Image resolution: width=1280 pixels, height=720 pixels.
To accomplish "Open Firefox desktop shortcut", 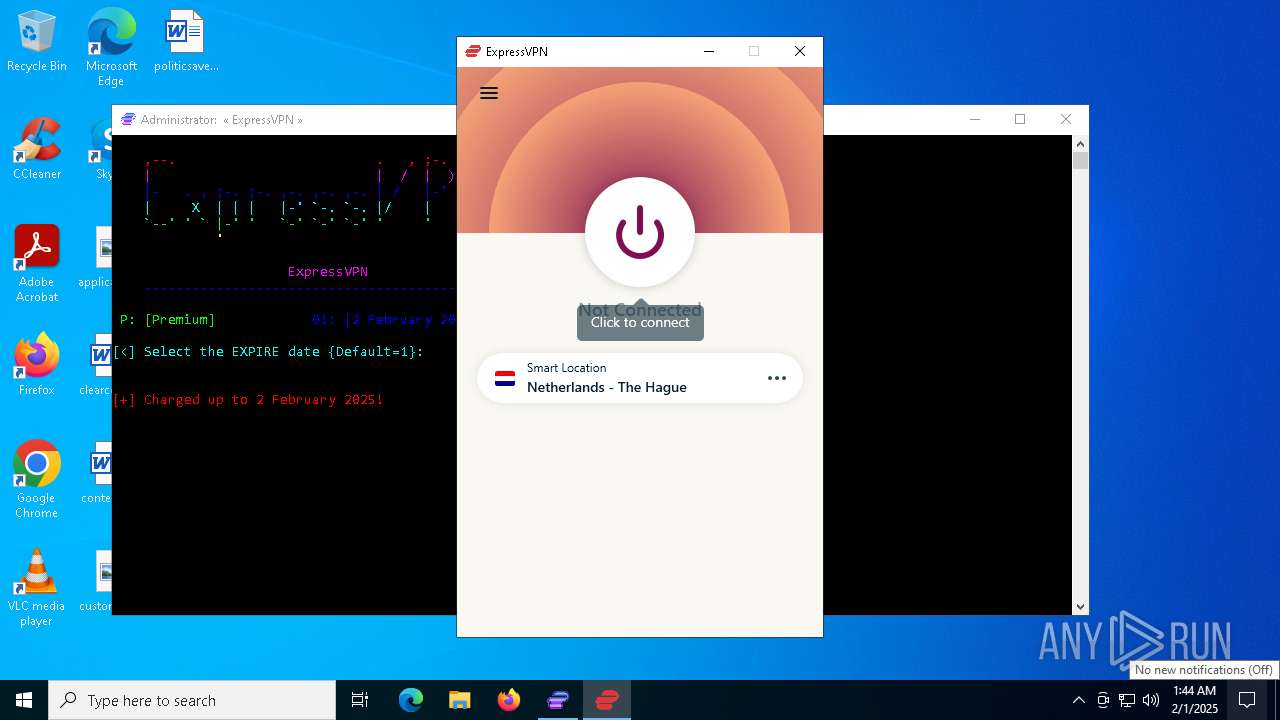I will pyautogui.click(x=37, y=365).
